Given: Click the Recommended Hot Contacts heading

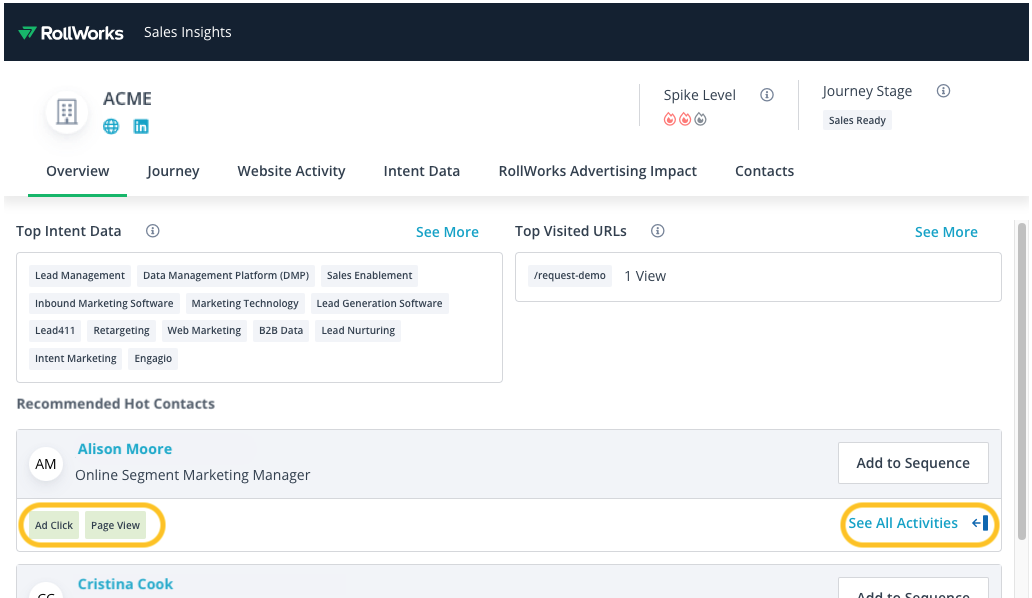Looking at the screenshot, I should coord(116,404).
